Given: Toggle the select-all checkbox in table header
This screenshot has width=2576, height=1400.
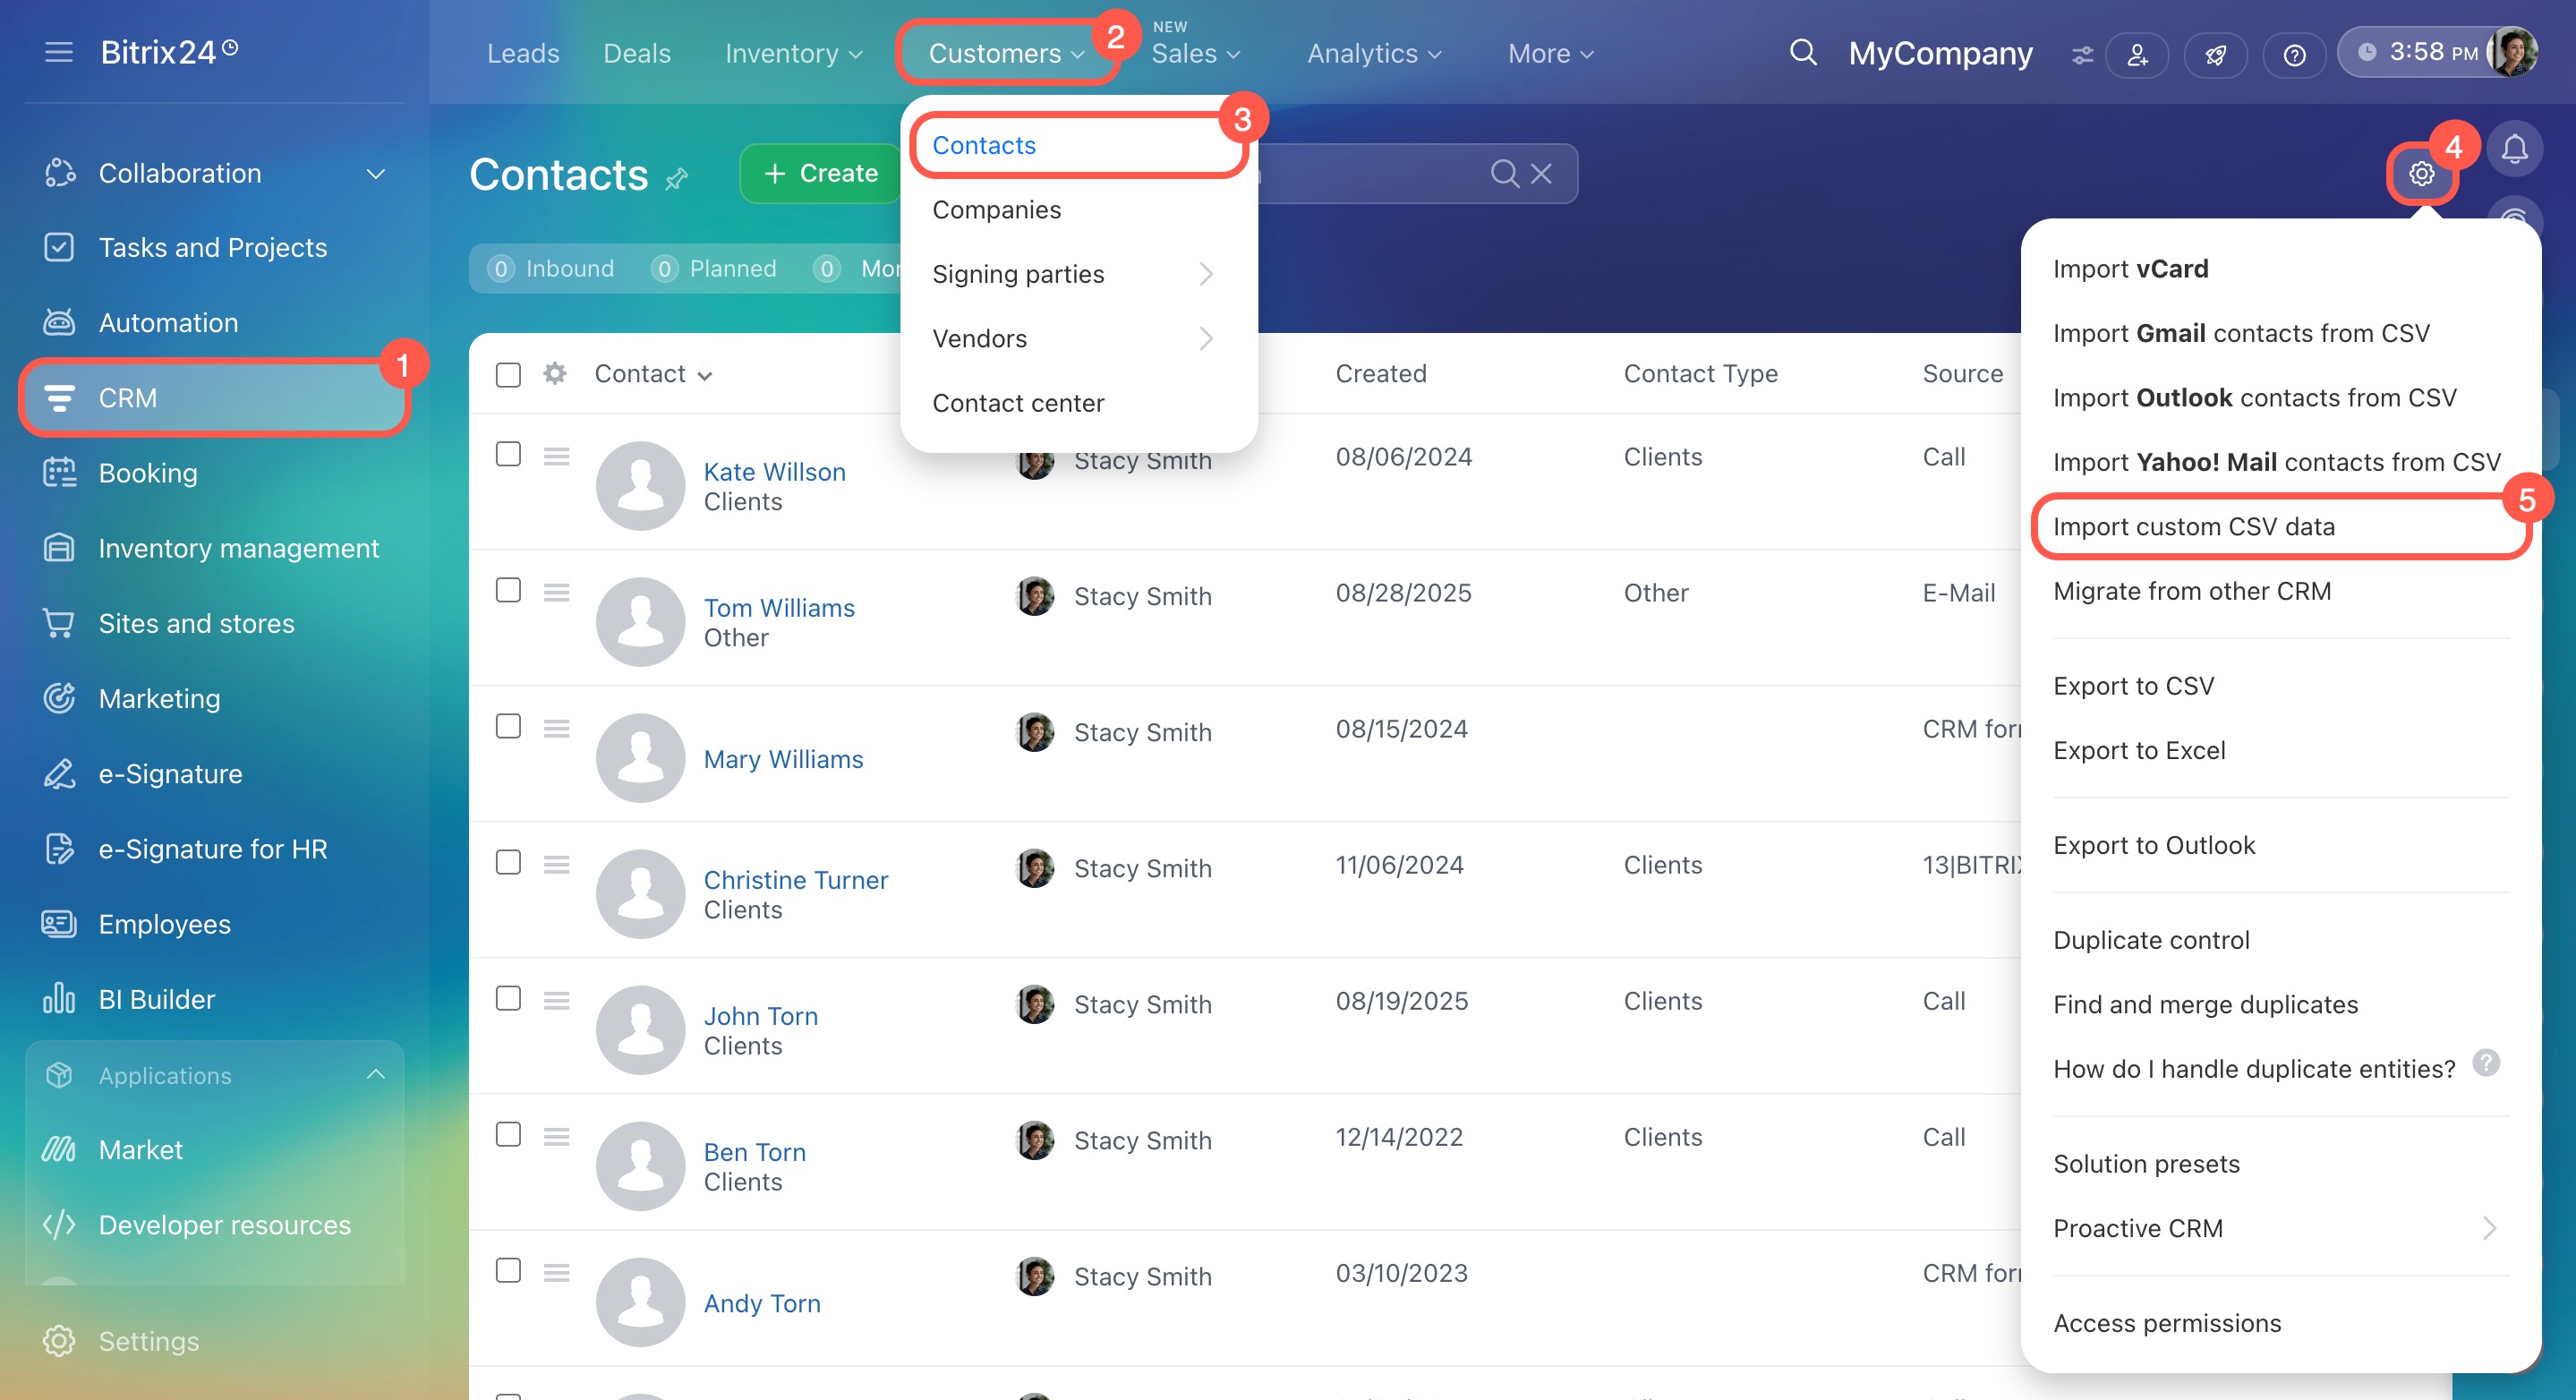Looking at the screenshot, I should pyautogui.click(x=508, y=374).
